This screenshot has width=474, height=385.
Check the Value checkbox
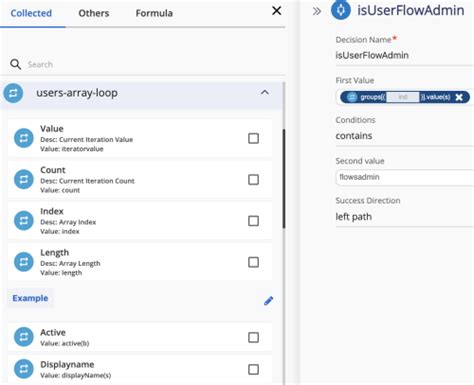(253, 138)
